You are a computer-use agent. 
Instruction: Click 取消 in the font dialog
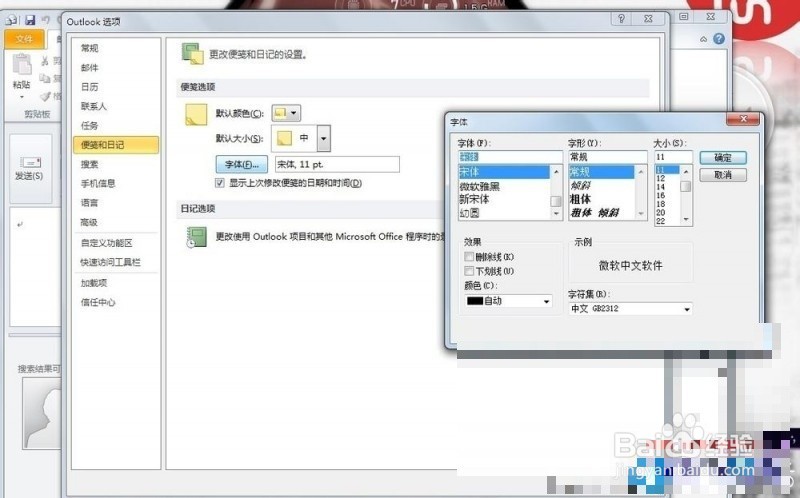pos(723,175)
